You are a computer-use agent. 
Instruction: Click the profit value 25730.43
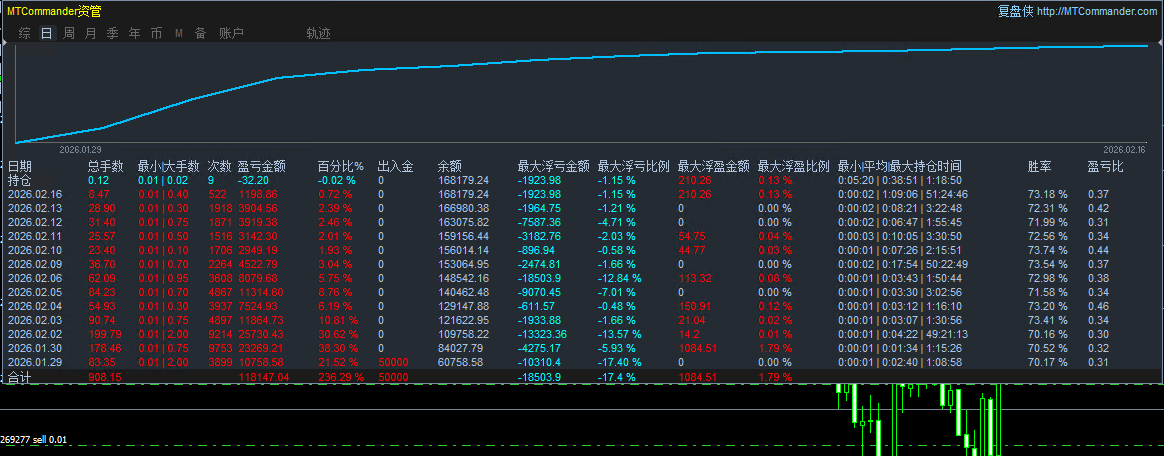[260, 335]
